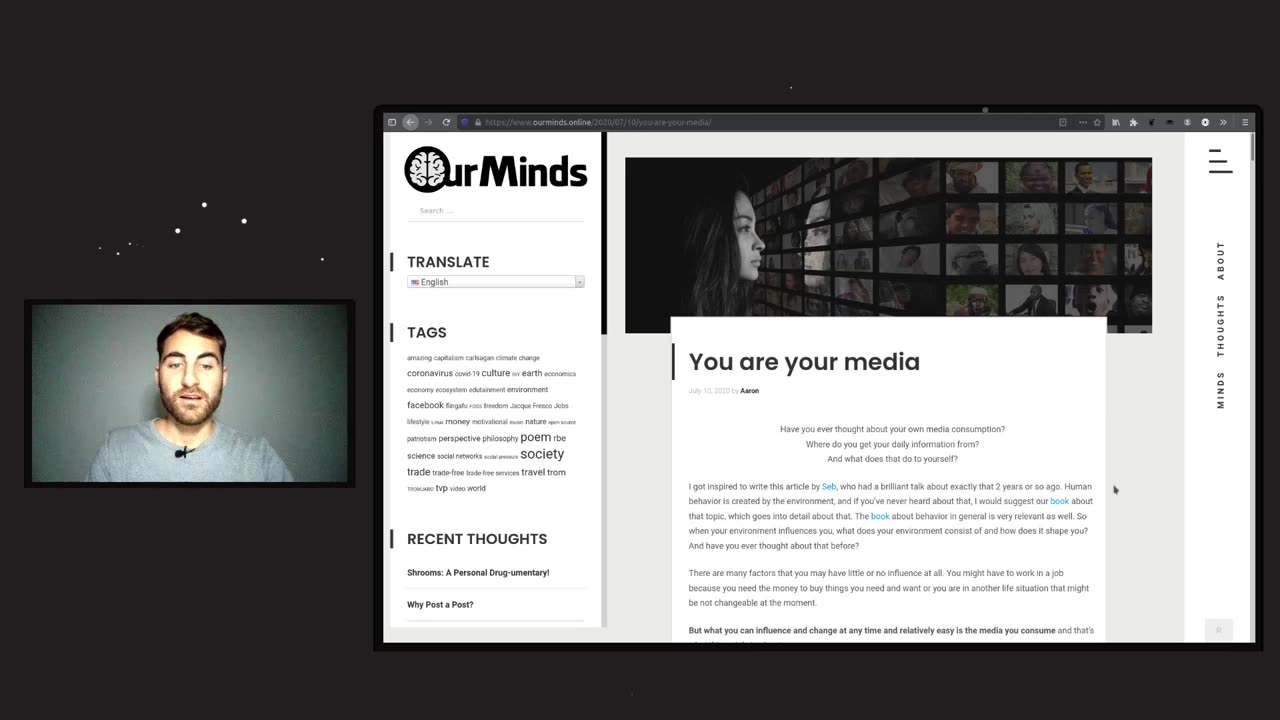
Task: Open the English language translate dropdown
Action: coord(495,282)
